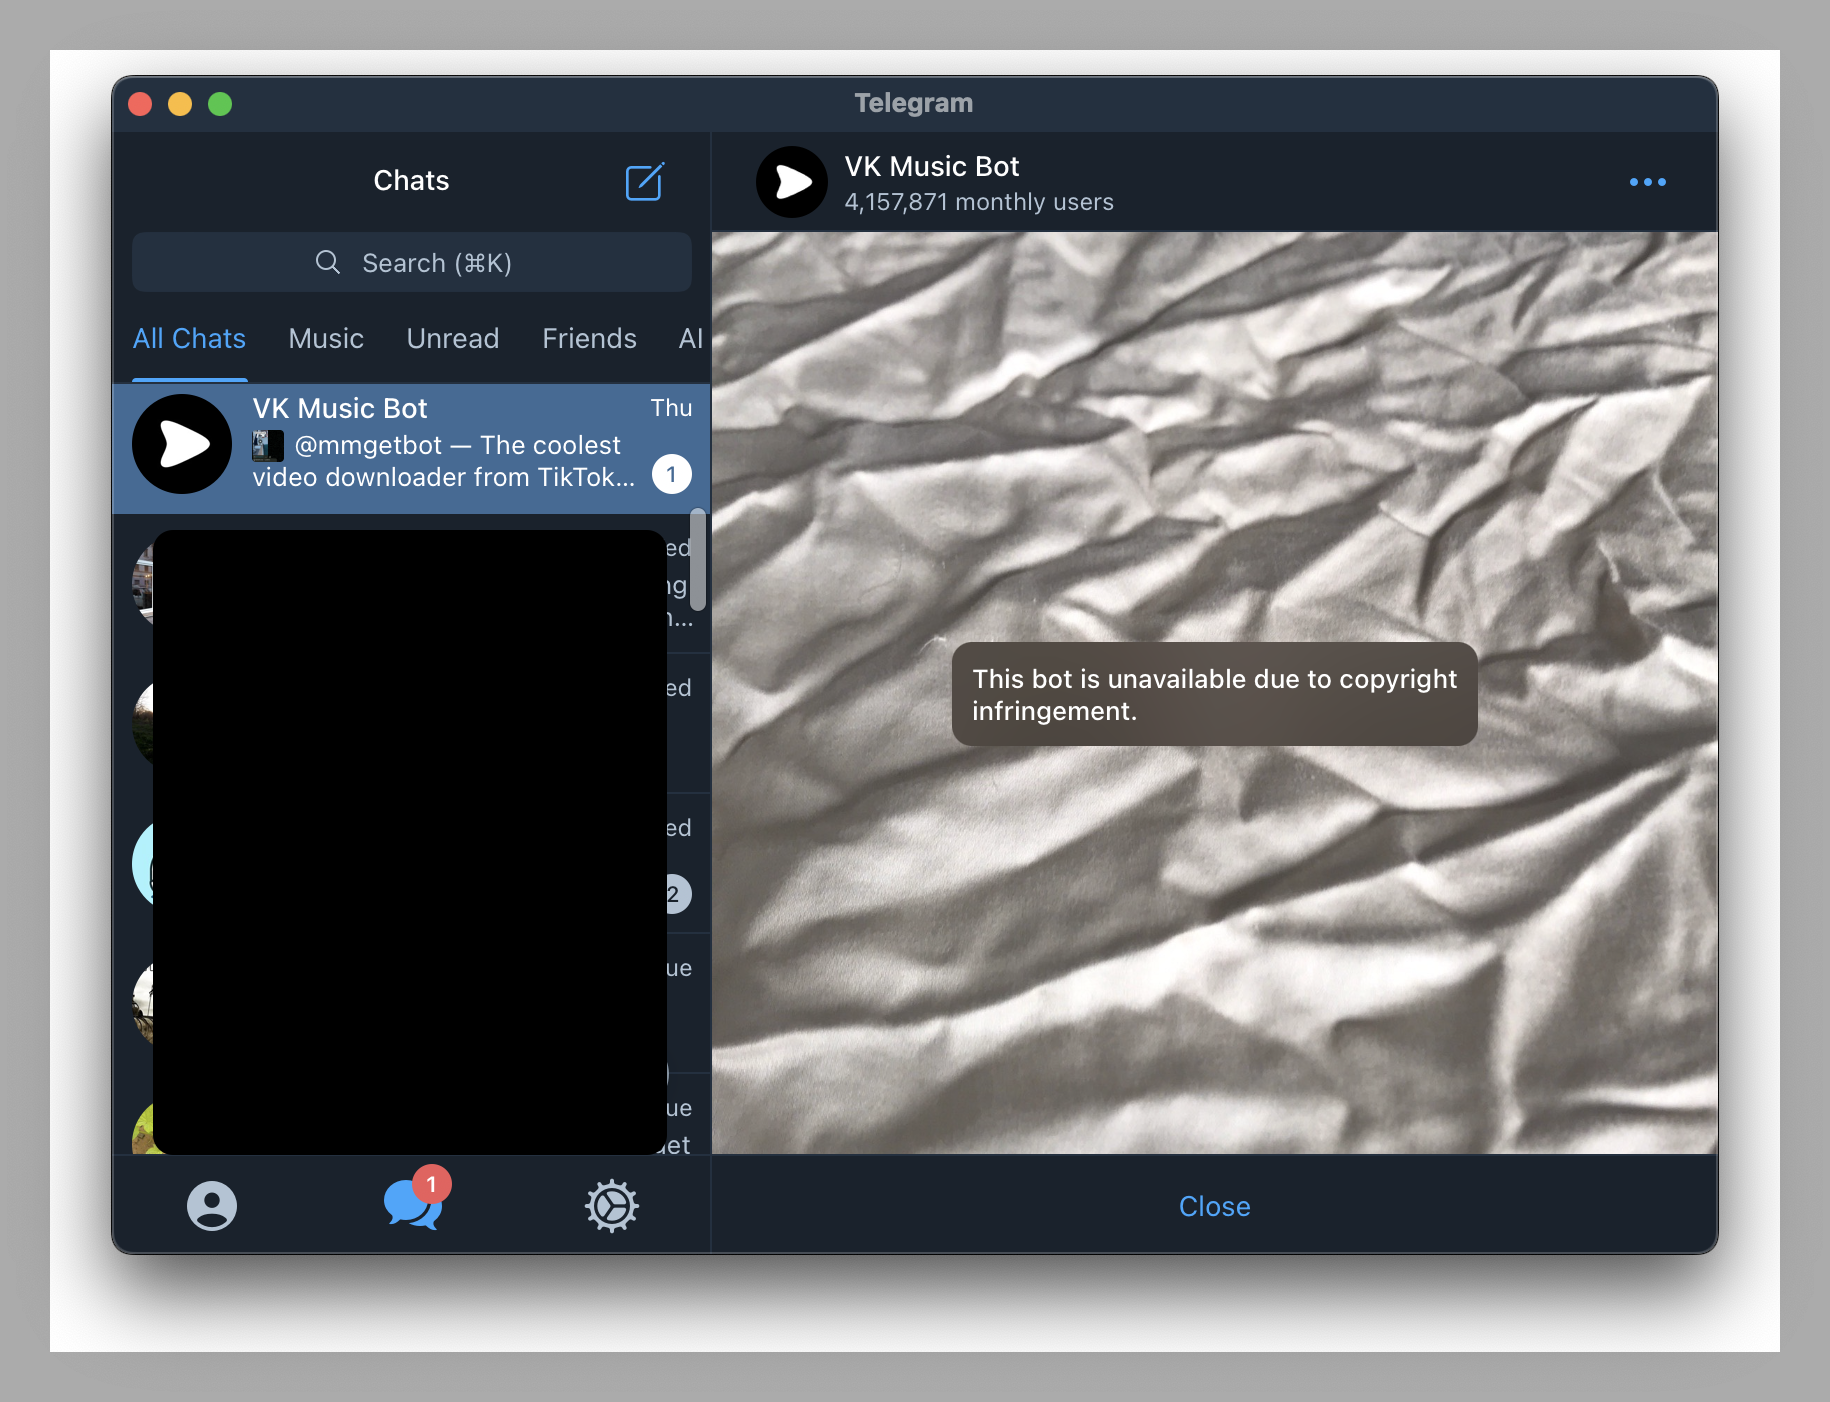Click the Close button below the chat

(x=1214, y=1206)
